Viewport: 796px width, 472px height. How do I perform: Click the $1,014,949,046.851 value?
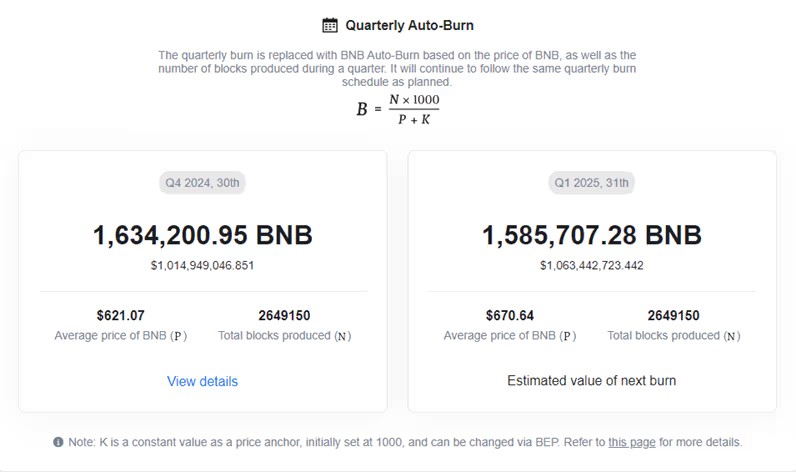coord(202,265)
